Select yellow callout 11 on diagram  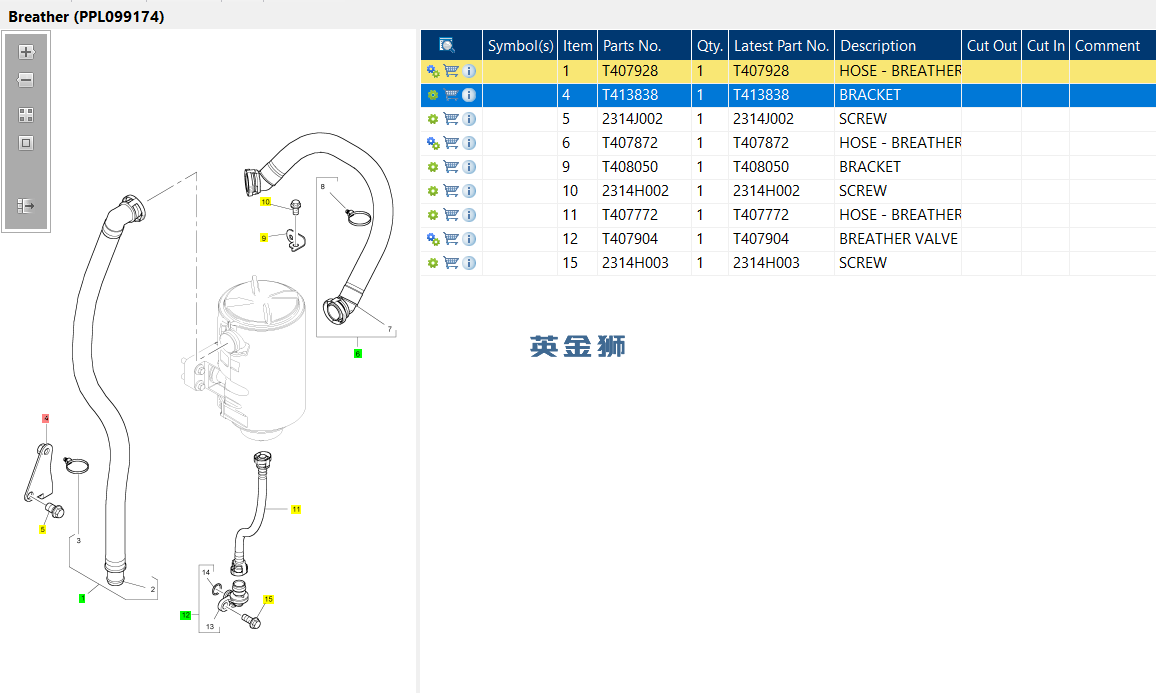[x=296, y=509]
